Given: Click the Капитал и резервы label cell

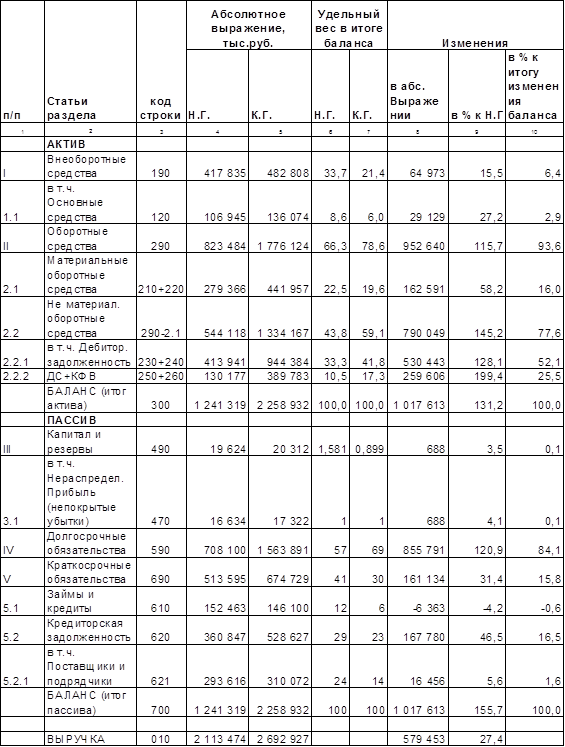Looking at the screenshot, I should tap(91, 442).
